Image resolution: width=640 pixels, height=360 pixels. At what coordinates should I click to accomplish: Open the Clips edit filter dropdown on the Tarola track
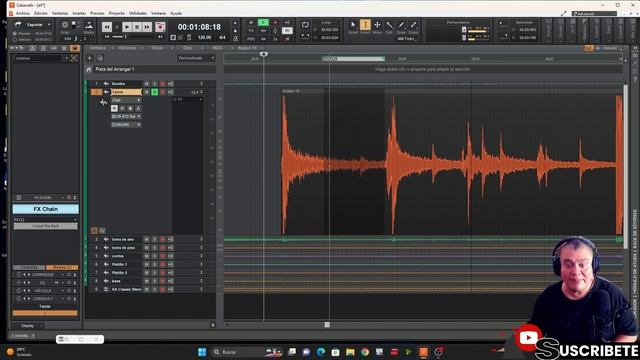point(127,100)
